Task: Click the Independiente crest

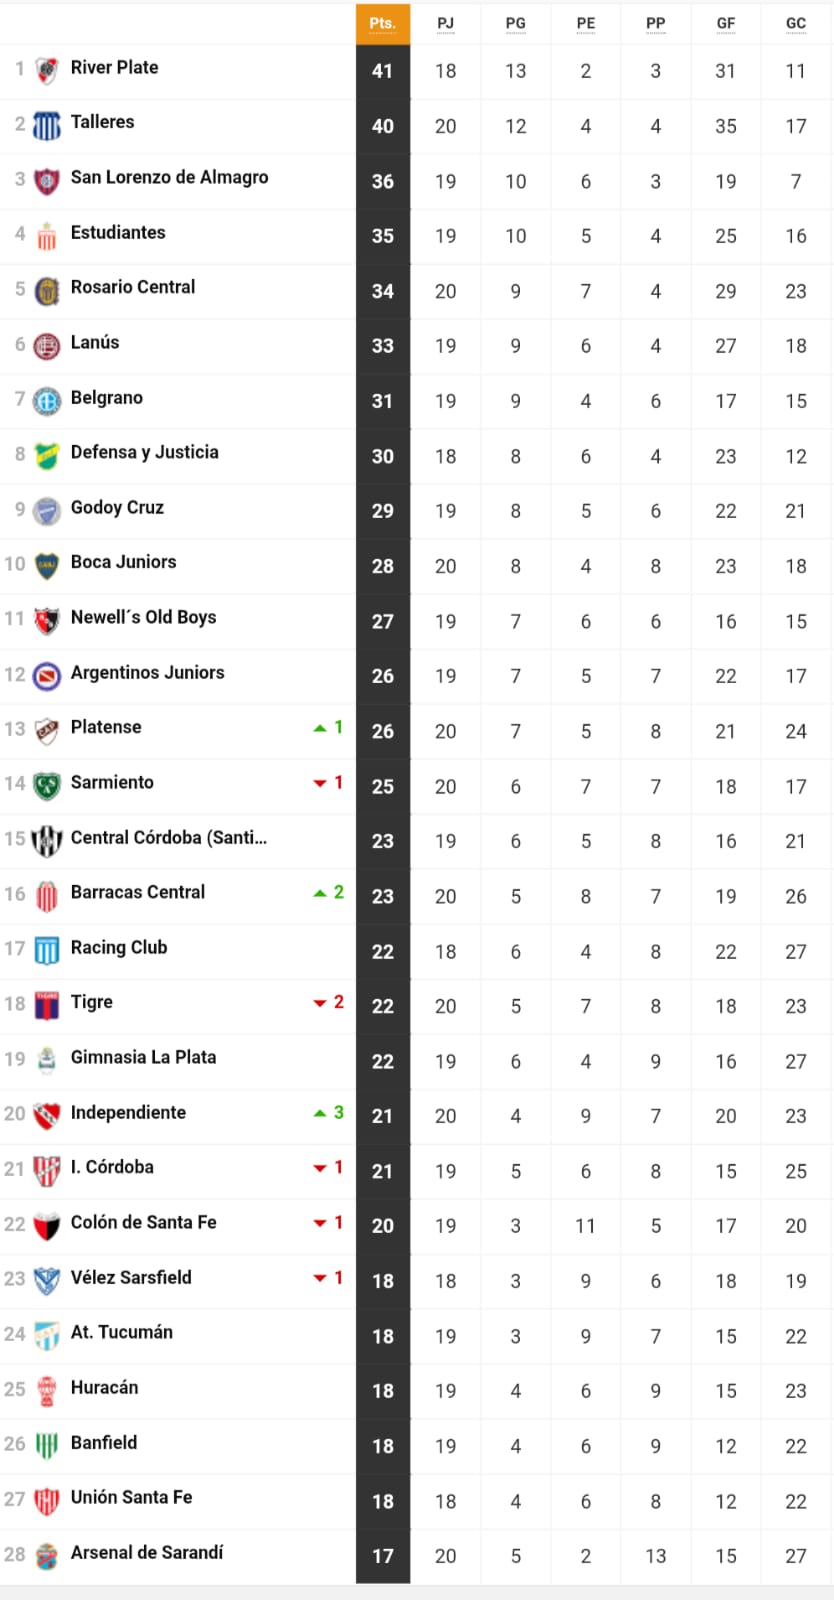Action: click(48, 1112)
